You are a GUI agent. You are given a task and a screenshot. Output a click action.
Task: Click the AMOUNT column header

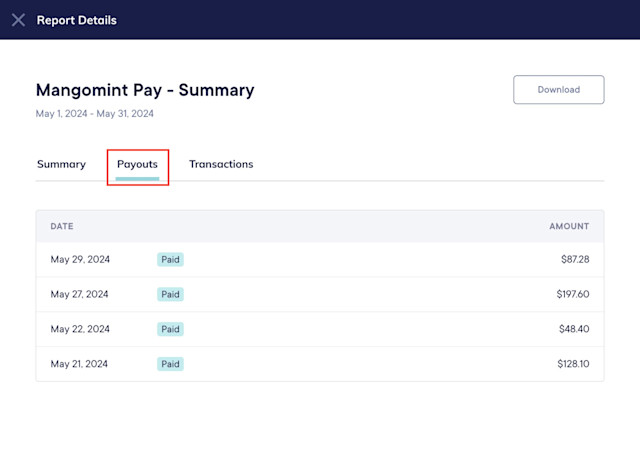tap(569, 226)
